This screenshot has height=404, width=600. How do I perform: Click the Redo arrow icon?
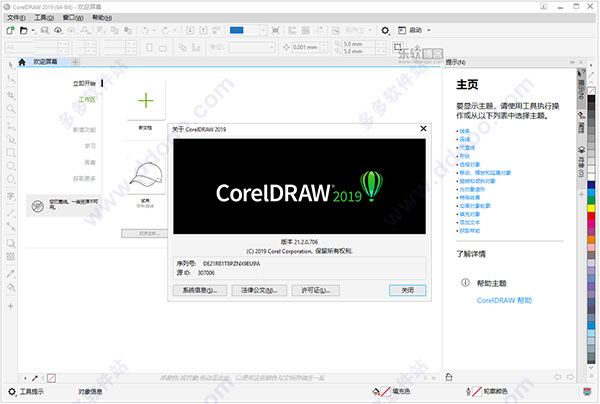click(165, 30)
